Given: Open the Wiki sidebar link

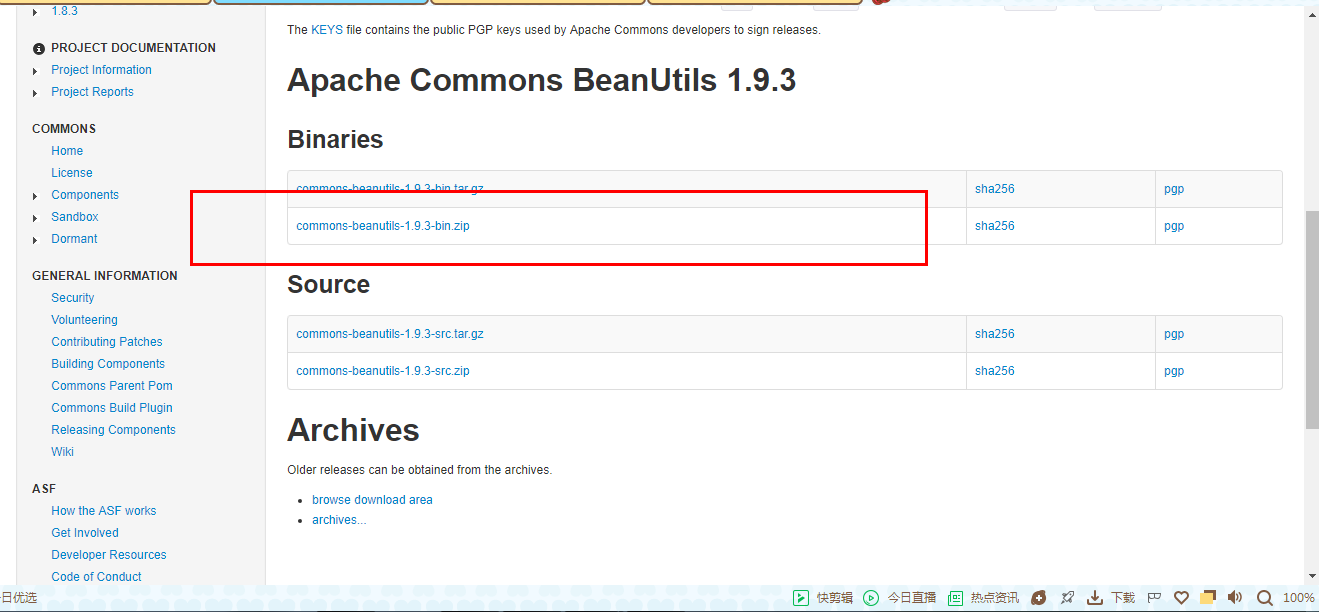Looking at the screenshot, I should pyautogui.click(x=63, y=452).
